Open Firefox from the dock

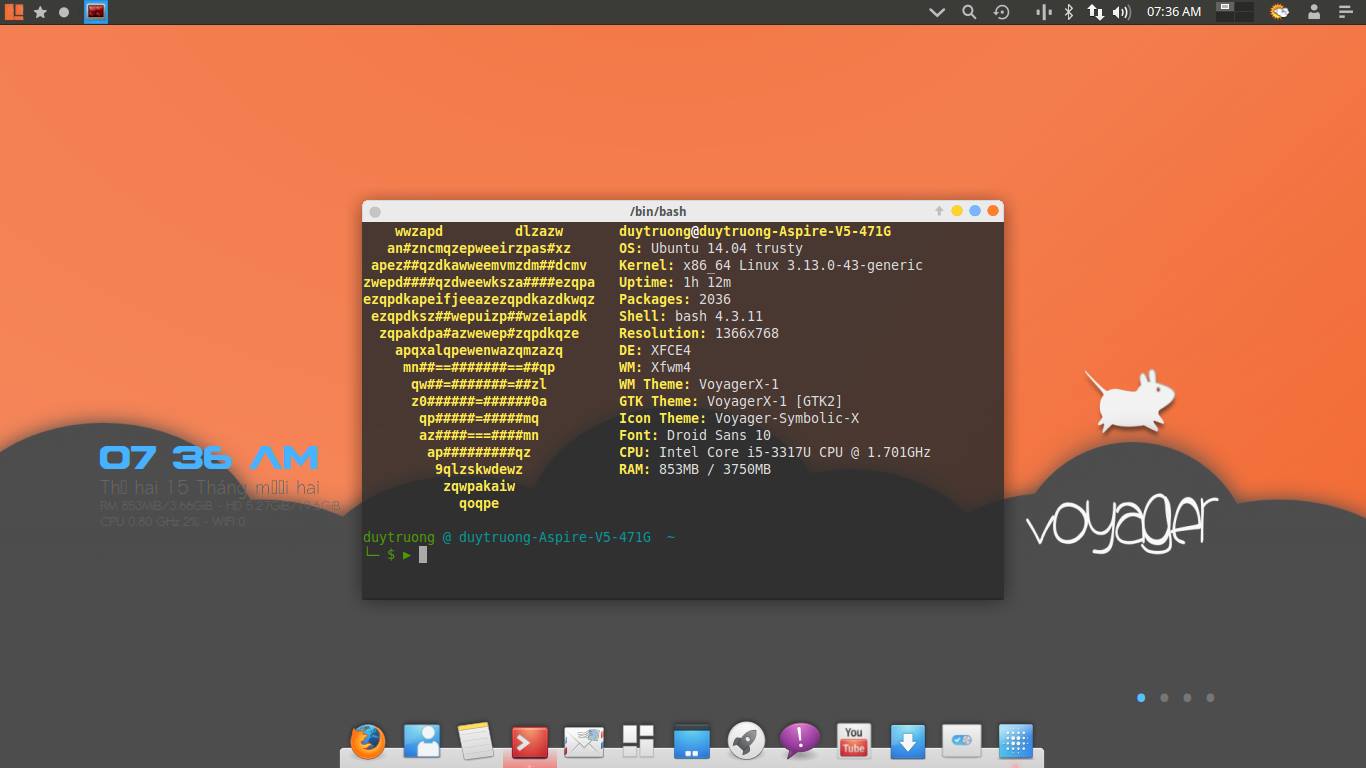point(368,742)
